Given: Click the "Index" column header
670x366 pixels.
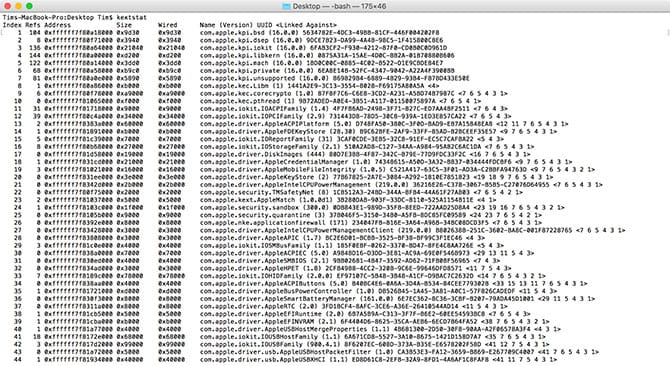Looking at the screenshot, I should (12, 25).
